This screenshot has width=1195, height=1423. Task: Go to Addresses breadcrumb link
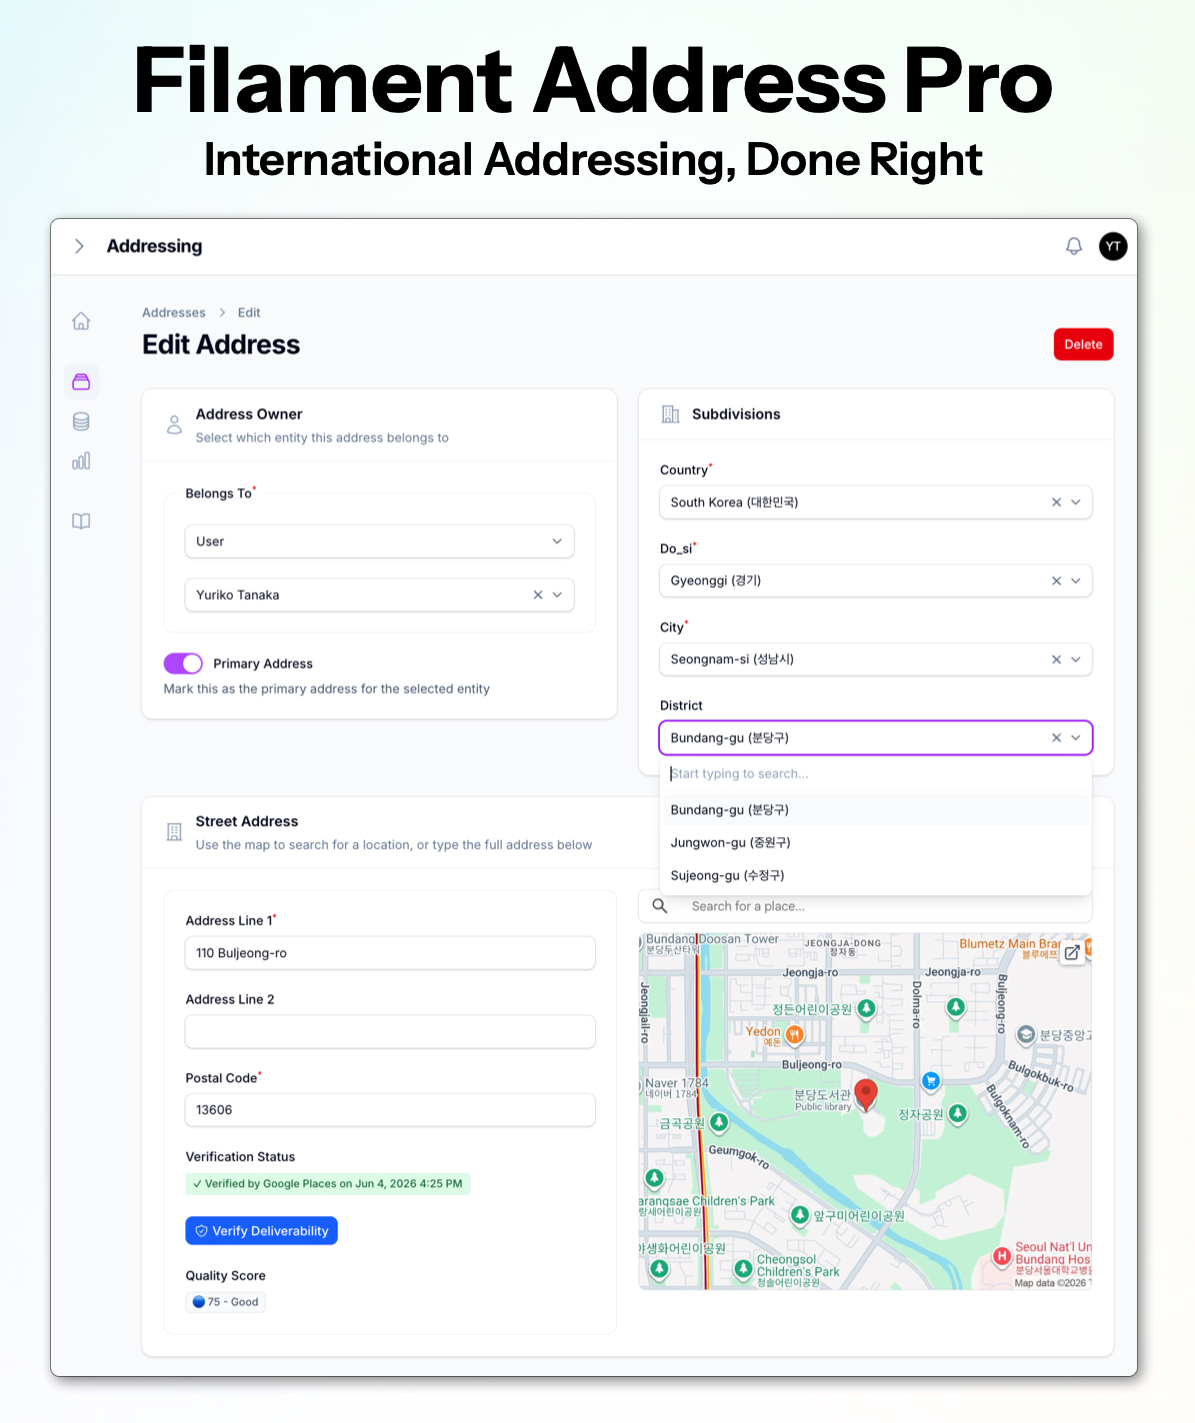click(x=174, y=313)
